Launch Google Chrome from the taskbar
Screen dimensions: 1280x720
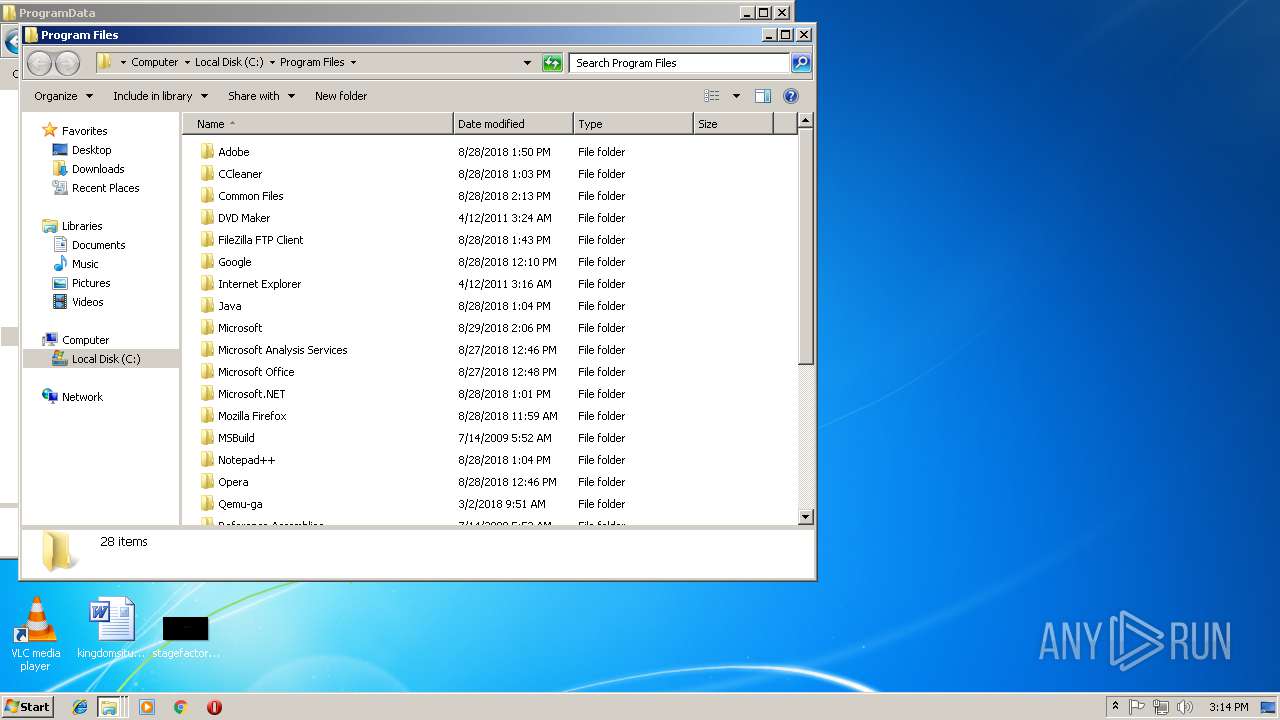(181, 707)
